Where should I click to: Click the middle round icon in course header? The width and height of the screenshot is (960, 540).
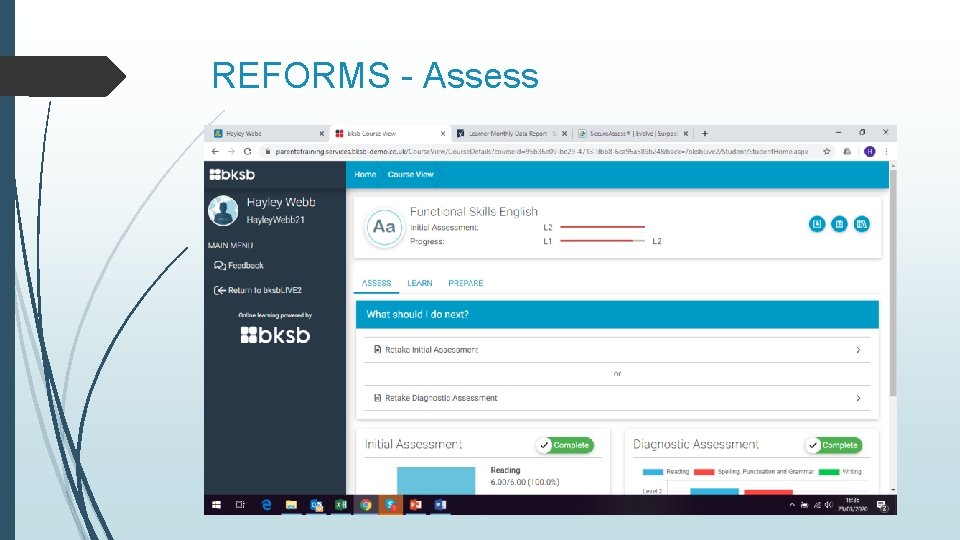tap(839, 224)
